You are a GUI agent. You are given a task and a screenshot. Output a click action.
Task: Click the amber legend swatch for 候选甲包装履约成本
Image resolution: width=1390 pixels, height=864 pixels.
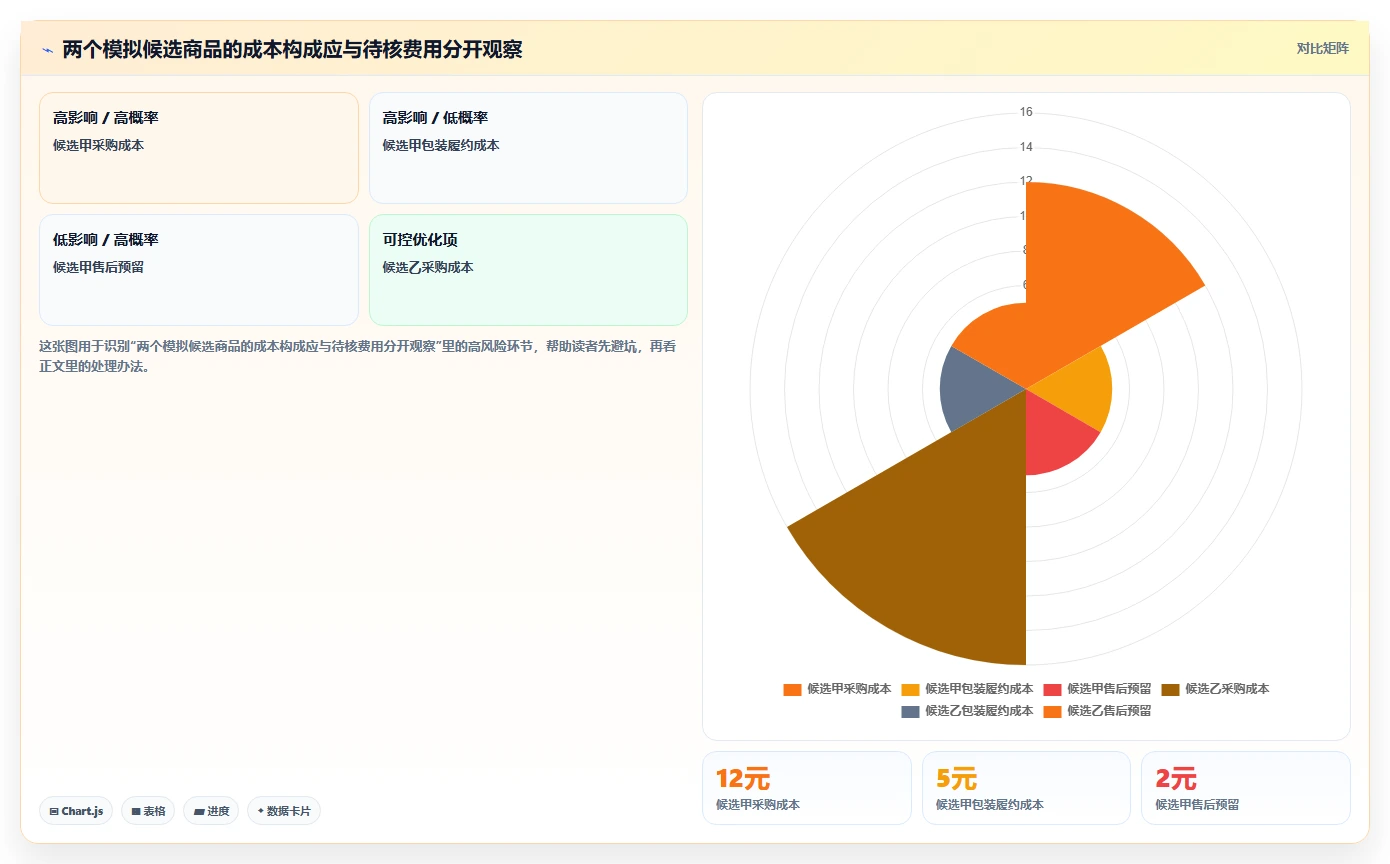click(910, 689)
